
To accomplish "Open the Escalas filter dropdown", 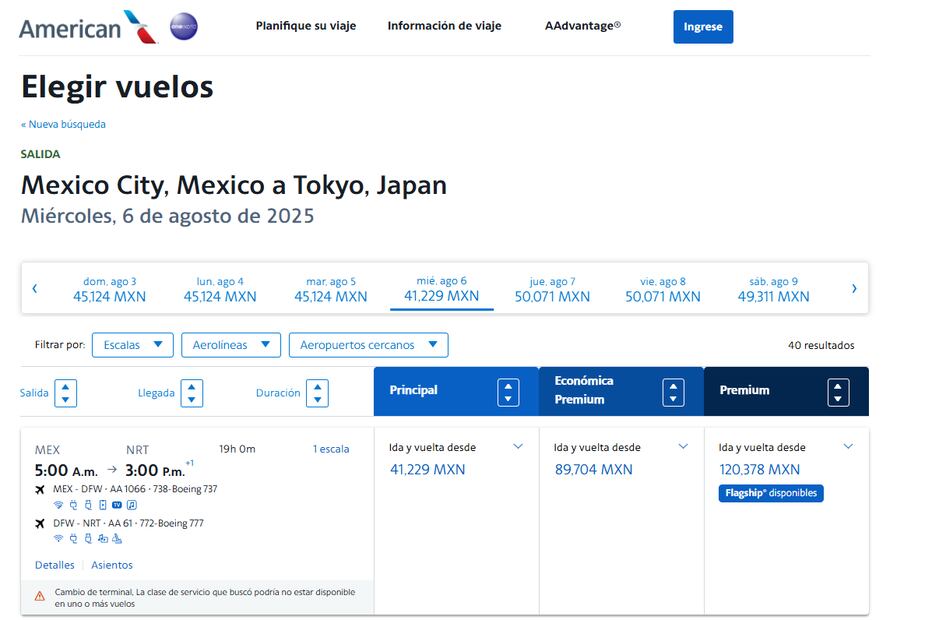I will (132, 344).
